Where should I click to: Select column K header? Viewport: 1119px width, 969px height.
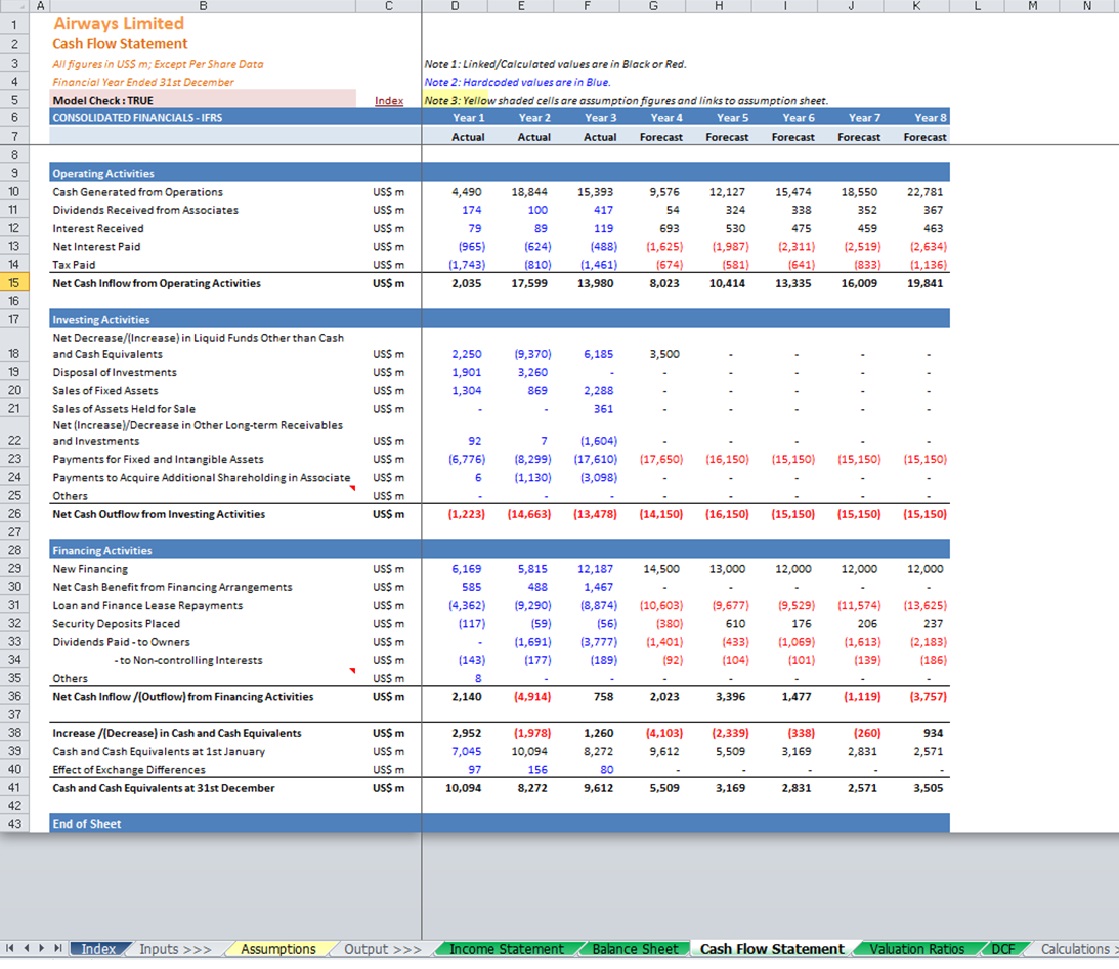click(x=916, y=6)
